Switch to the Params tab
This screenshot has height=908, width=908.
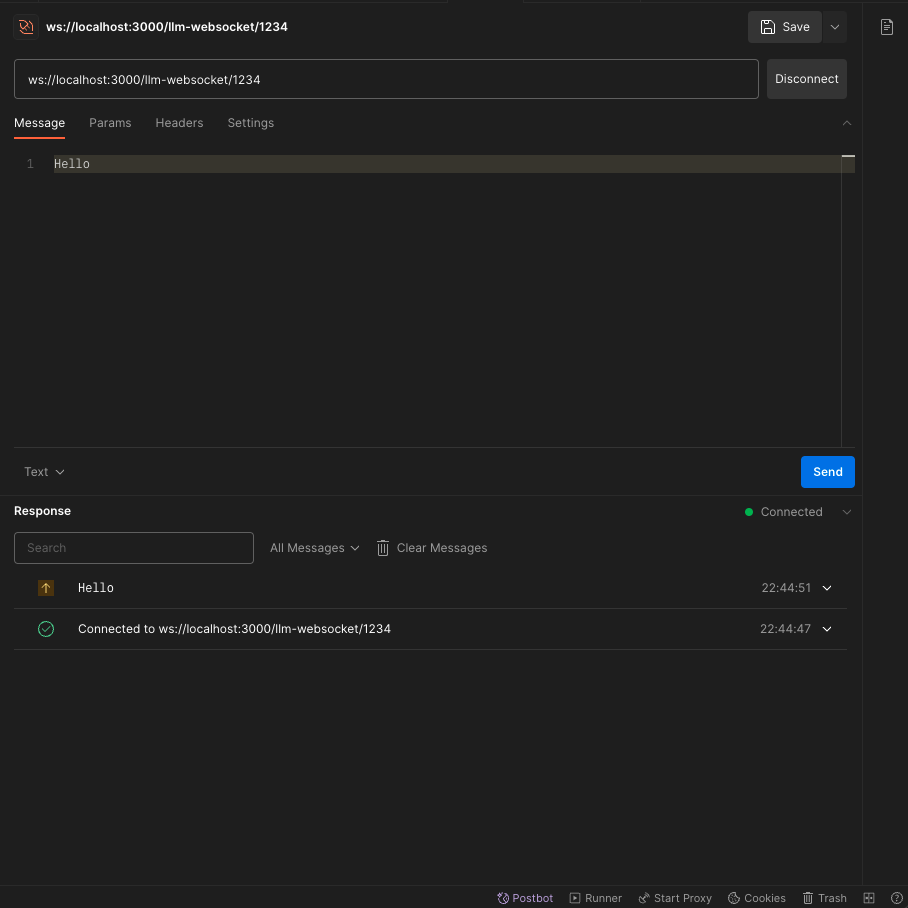click(110, 123)
